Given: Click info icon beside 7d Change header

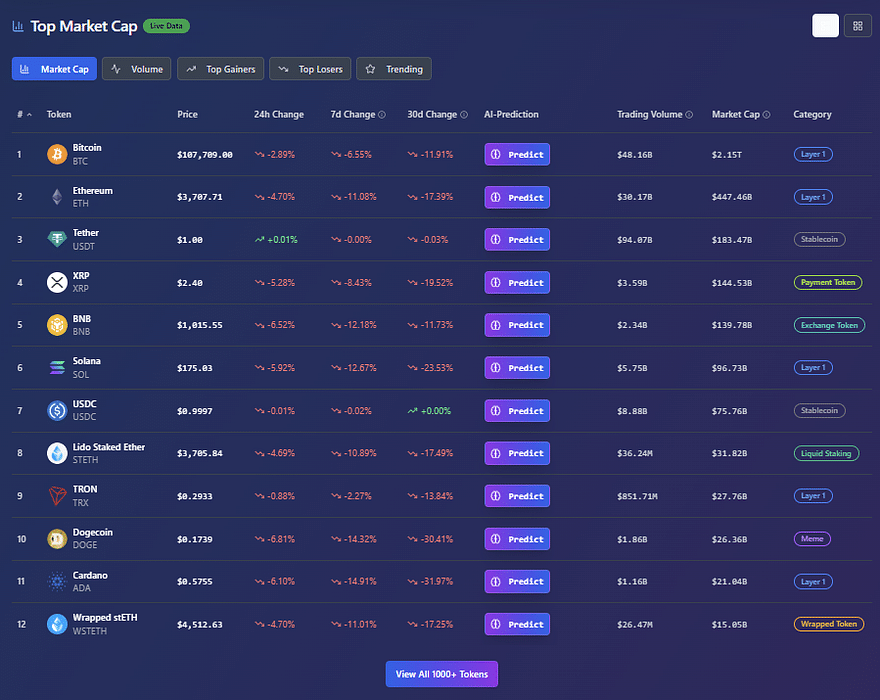Looking at the screenshot, I should 382,115.
